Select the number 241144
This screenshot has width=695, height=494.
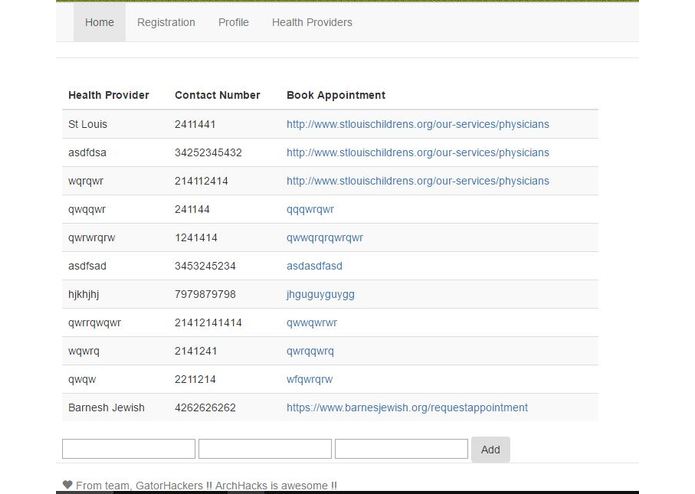click(192, 209)
